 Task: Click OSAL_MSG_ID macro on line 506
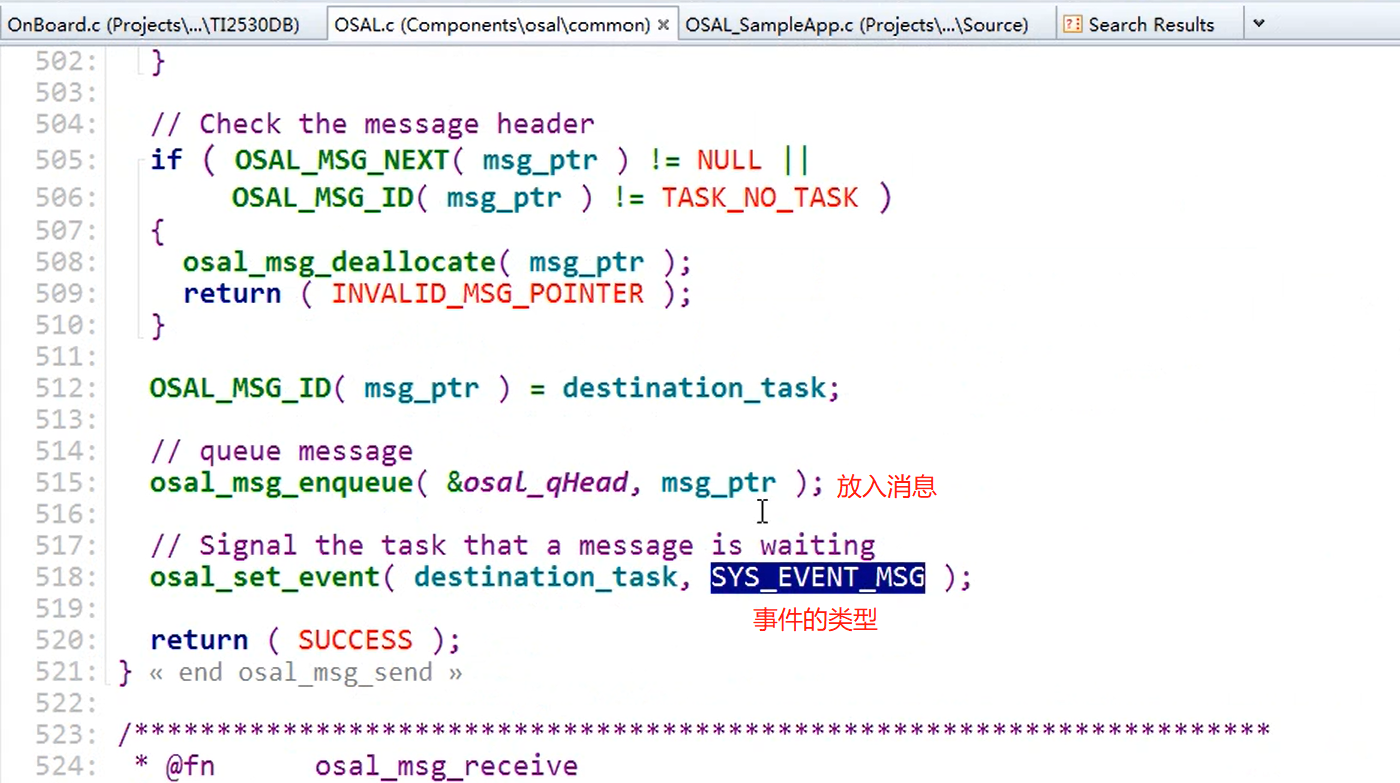pos(323,197)
